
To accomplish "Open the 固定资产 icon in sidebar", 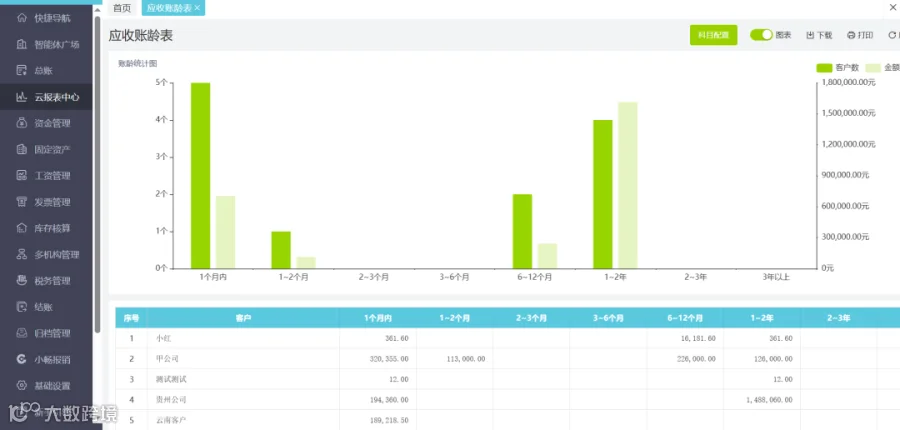I will (x=22, y=149).
